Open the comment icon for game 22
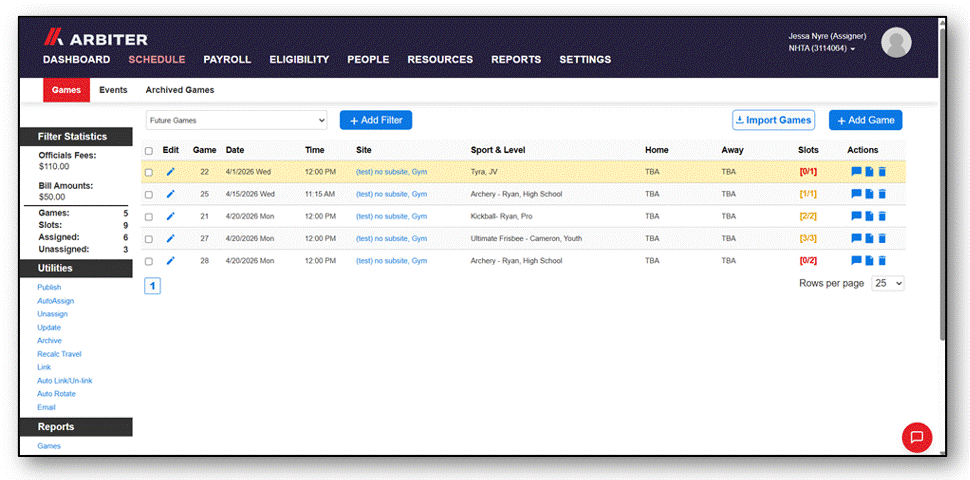The width and height of the screenshot is (970, 480). [x=856, y=172]
